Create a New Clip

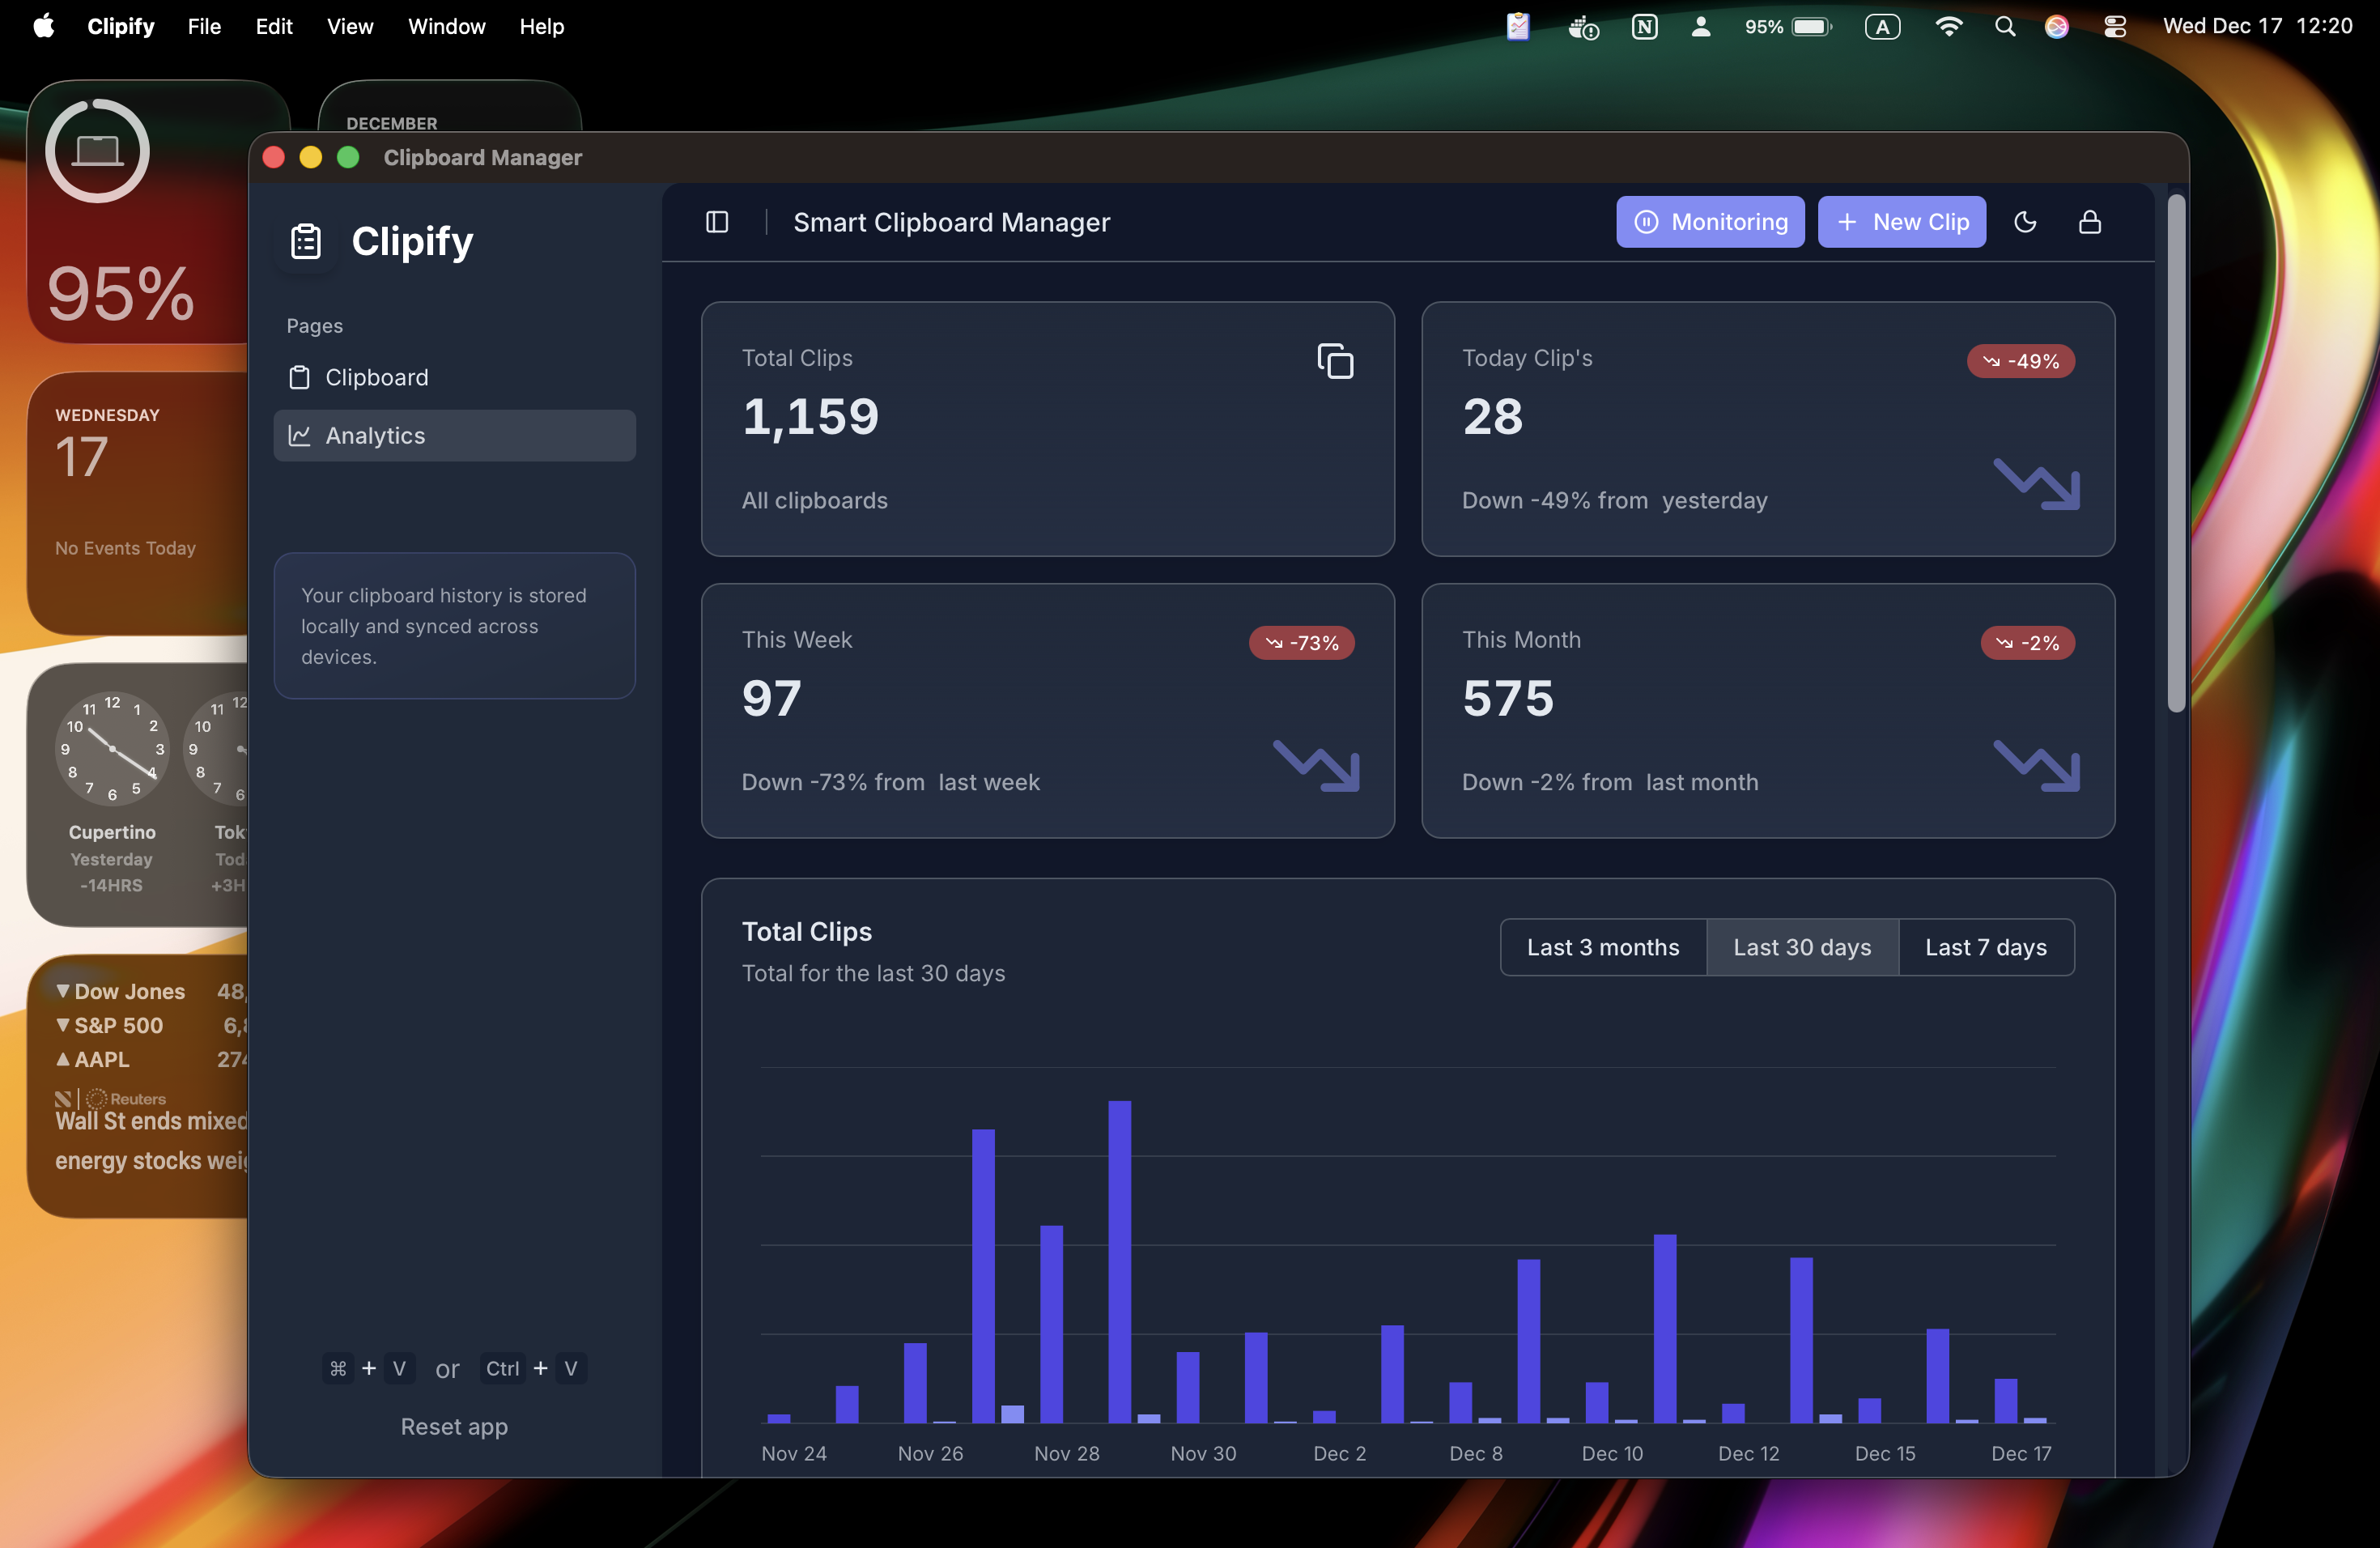(x=1902, y=222)
